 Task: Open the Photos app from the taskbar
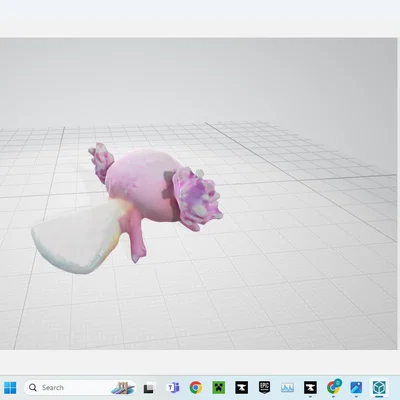[x=356, y=388]
